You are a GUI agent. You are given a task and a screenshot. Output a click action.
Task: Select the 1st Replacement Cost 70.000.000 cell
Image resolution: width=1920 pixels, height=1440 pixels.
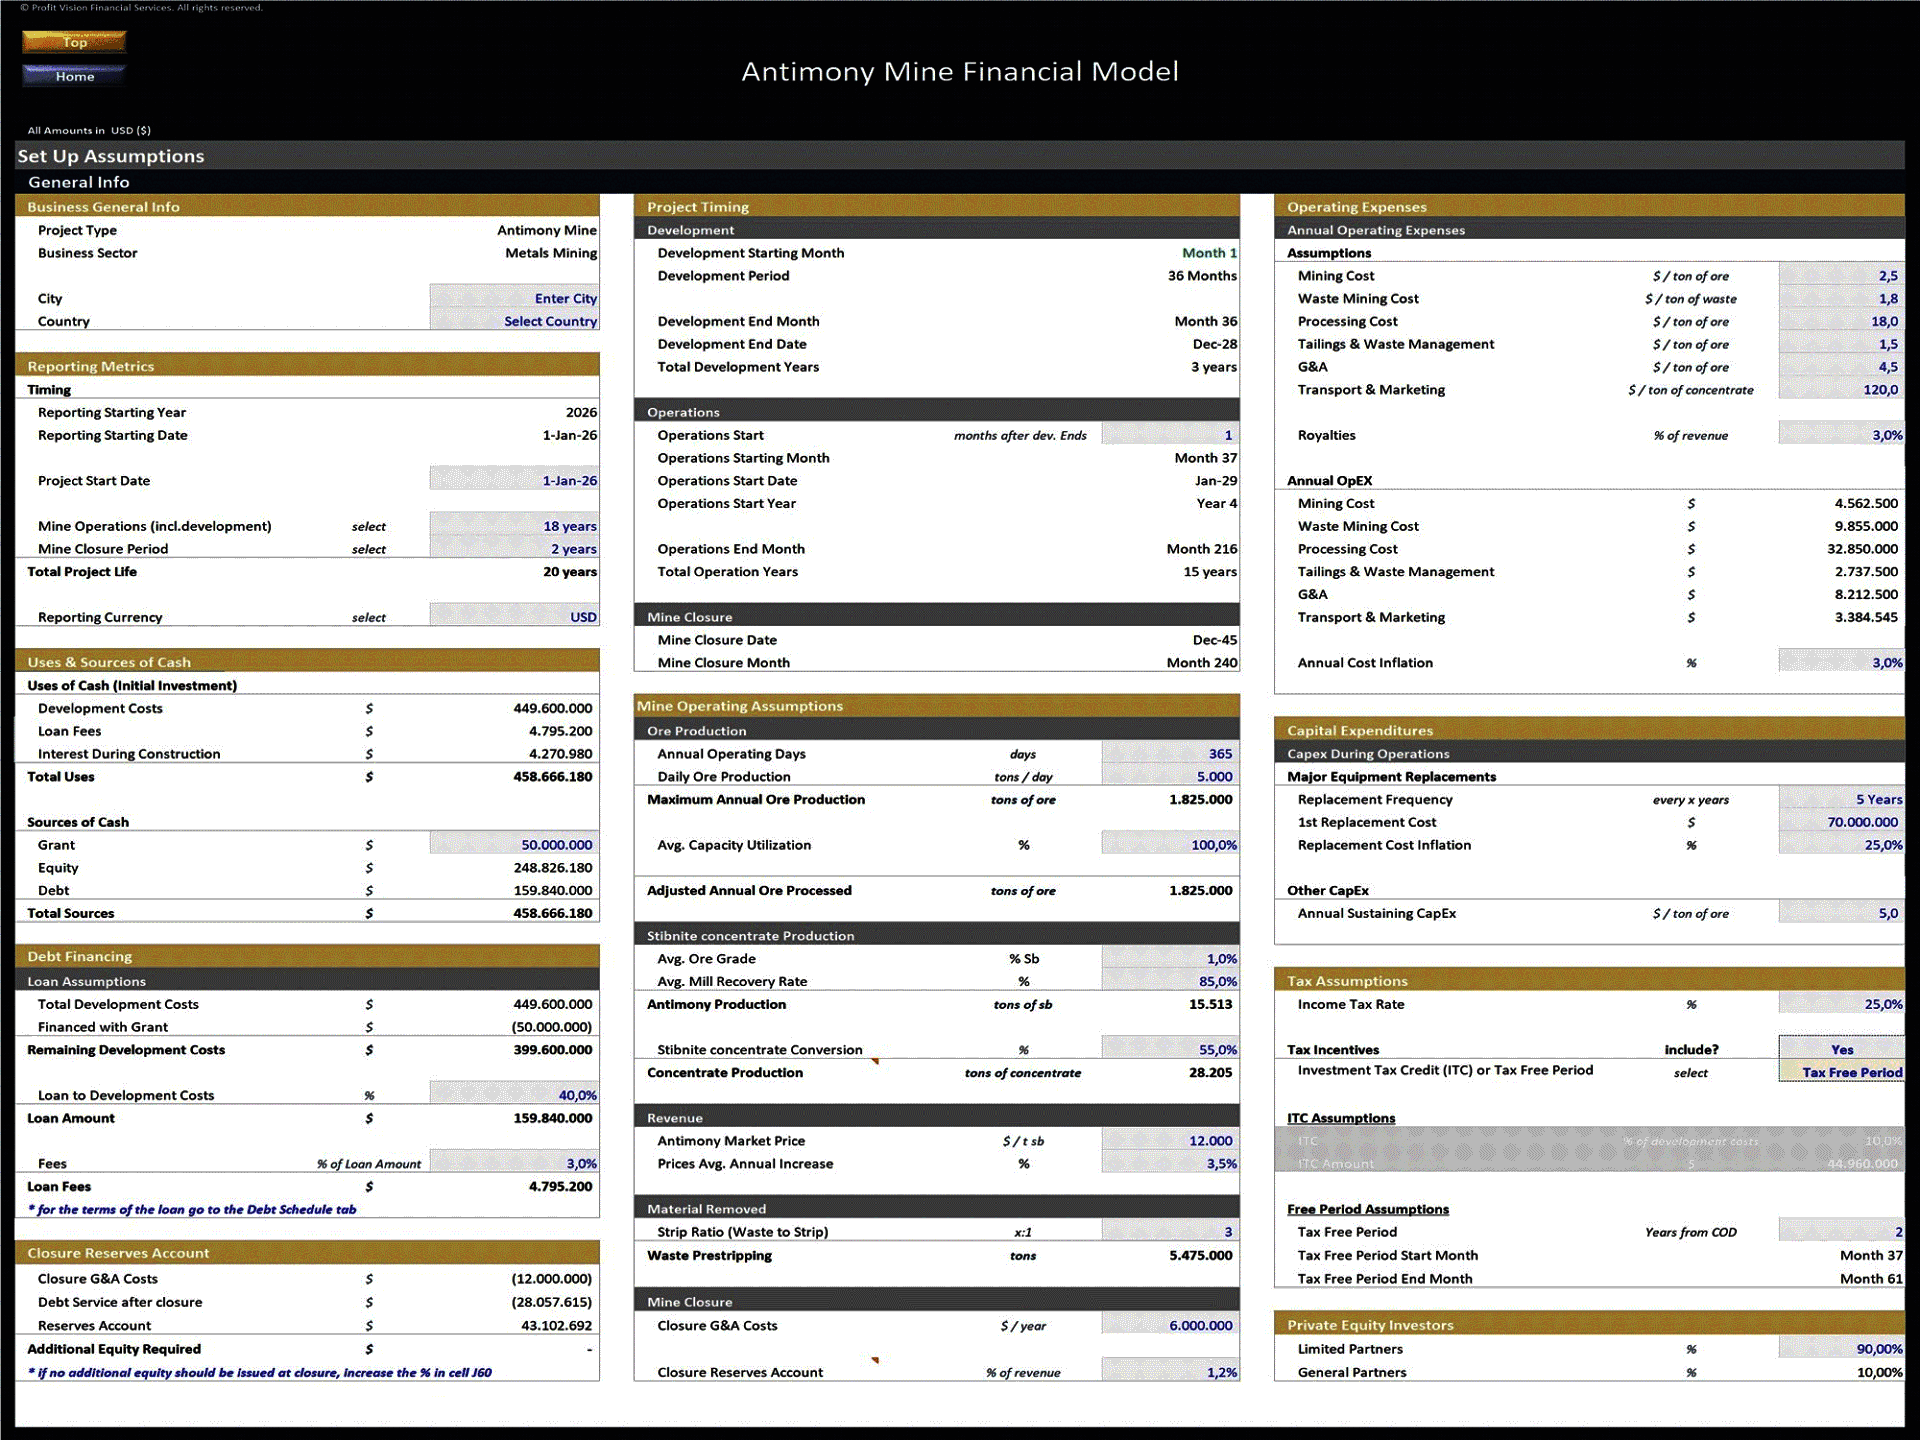pos(1841,822)
